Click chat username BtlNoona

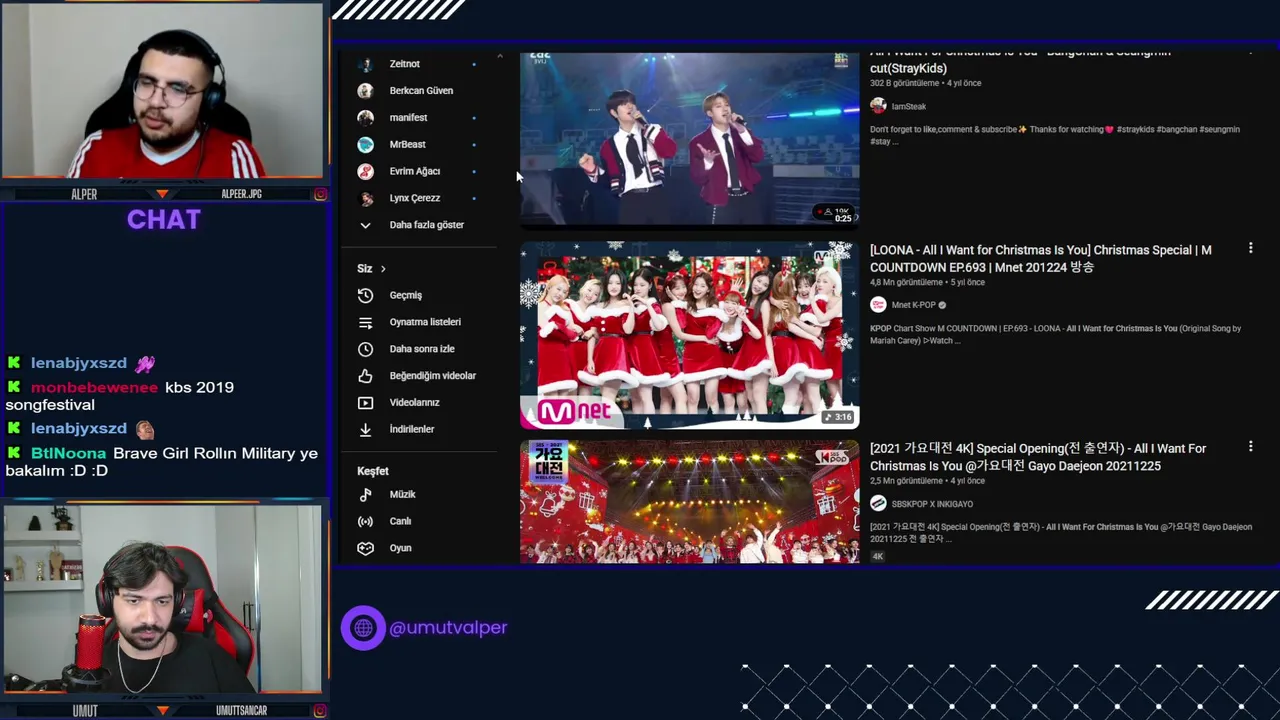coord(68,454)
